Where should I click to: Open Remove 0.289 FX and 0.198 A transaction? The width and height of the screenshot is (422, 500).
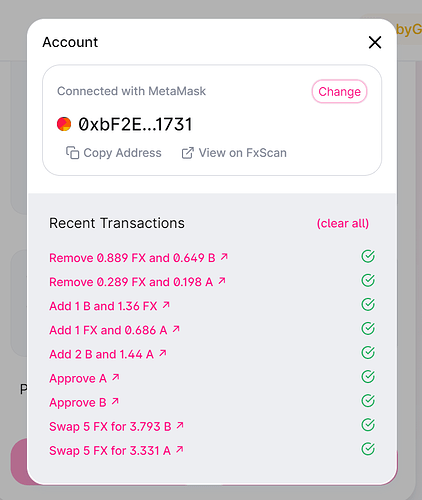click(137, 282)
